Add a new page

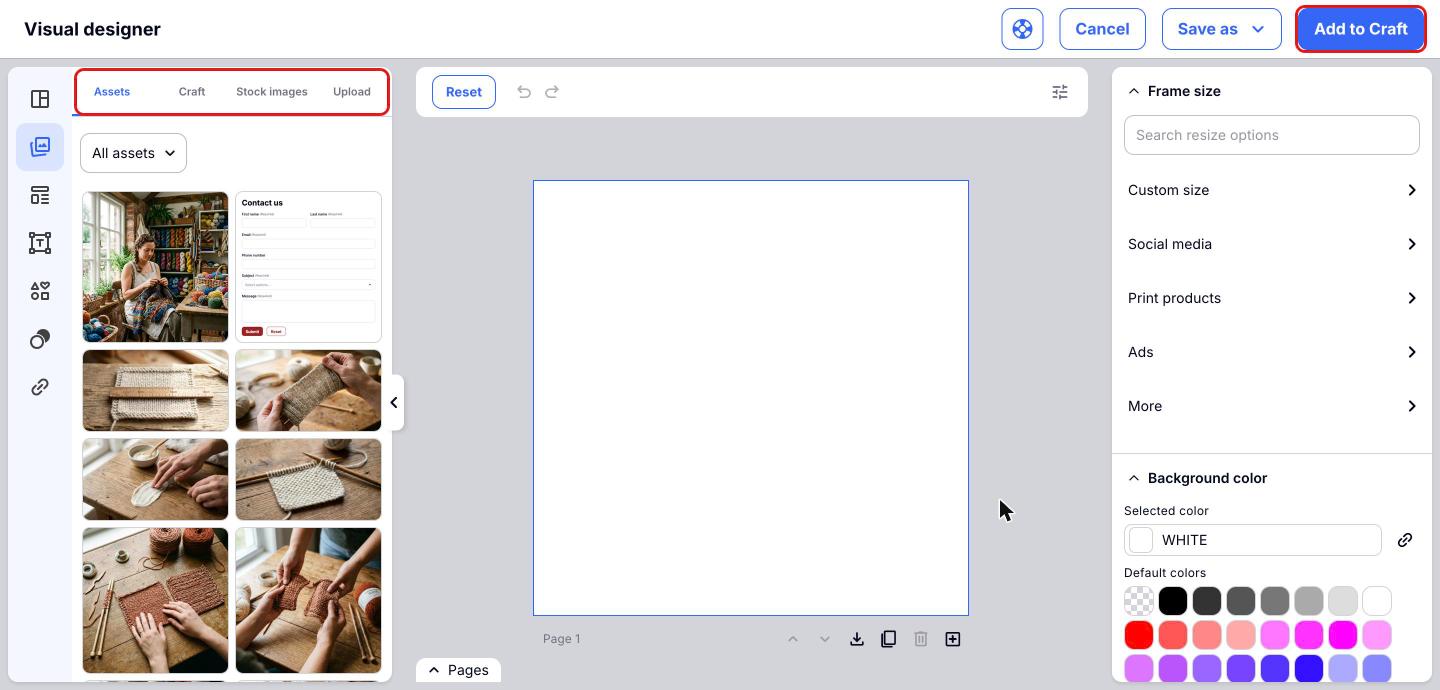(953, 639)
